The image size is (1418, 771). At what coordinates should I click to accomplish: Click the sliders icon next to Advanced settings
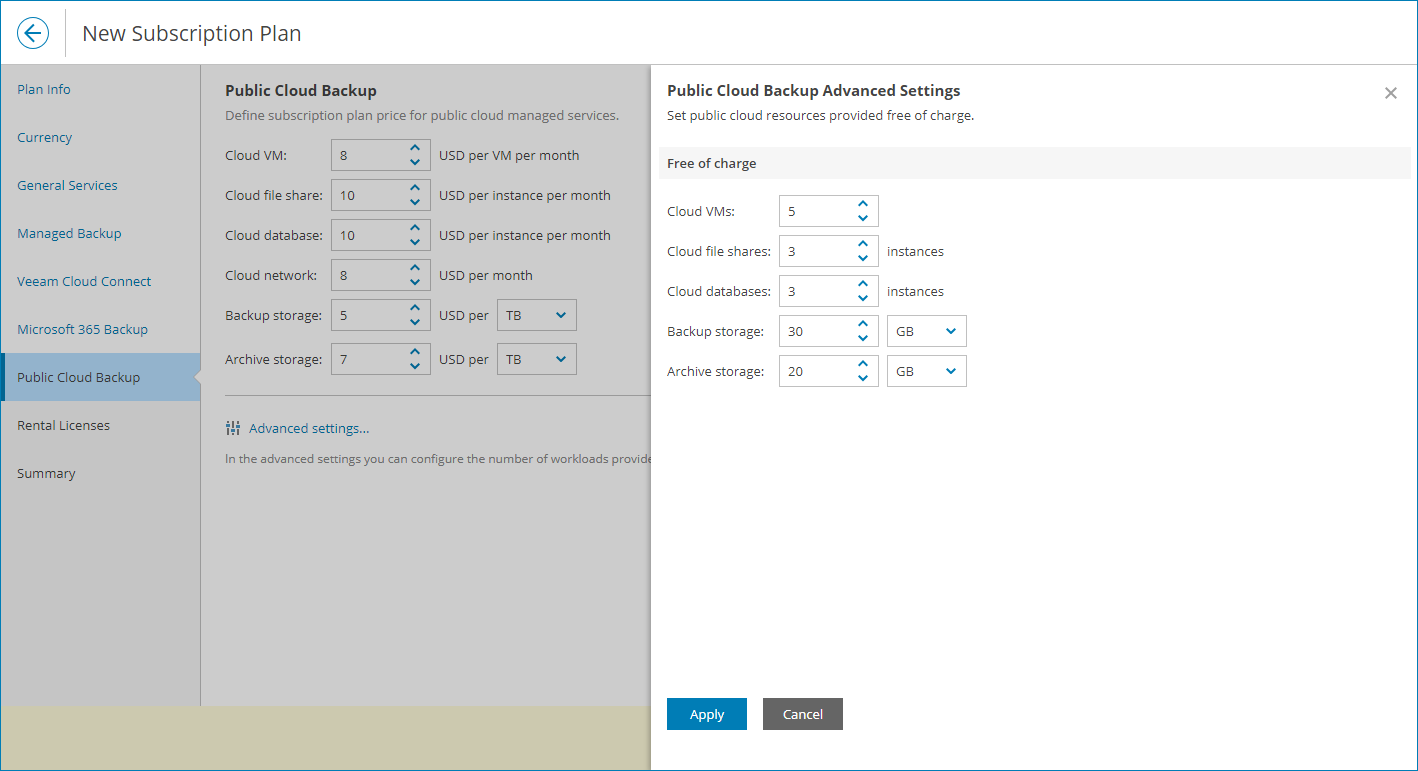(x=233, y=427)
